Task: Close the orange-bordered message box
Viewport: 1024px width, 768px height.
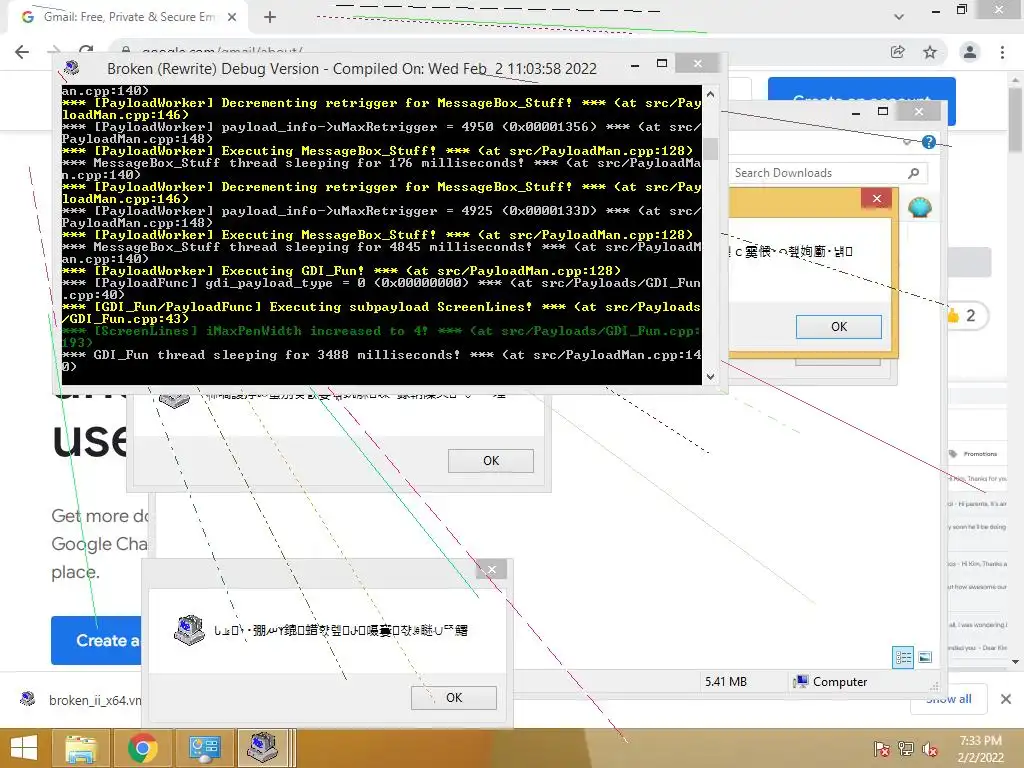Action: point(876,199)
